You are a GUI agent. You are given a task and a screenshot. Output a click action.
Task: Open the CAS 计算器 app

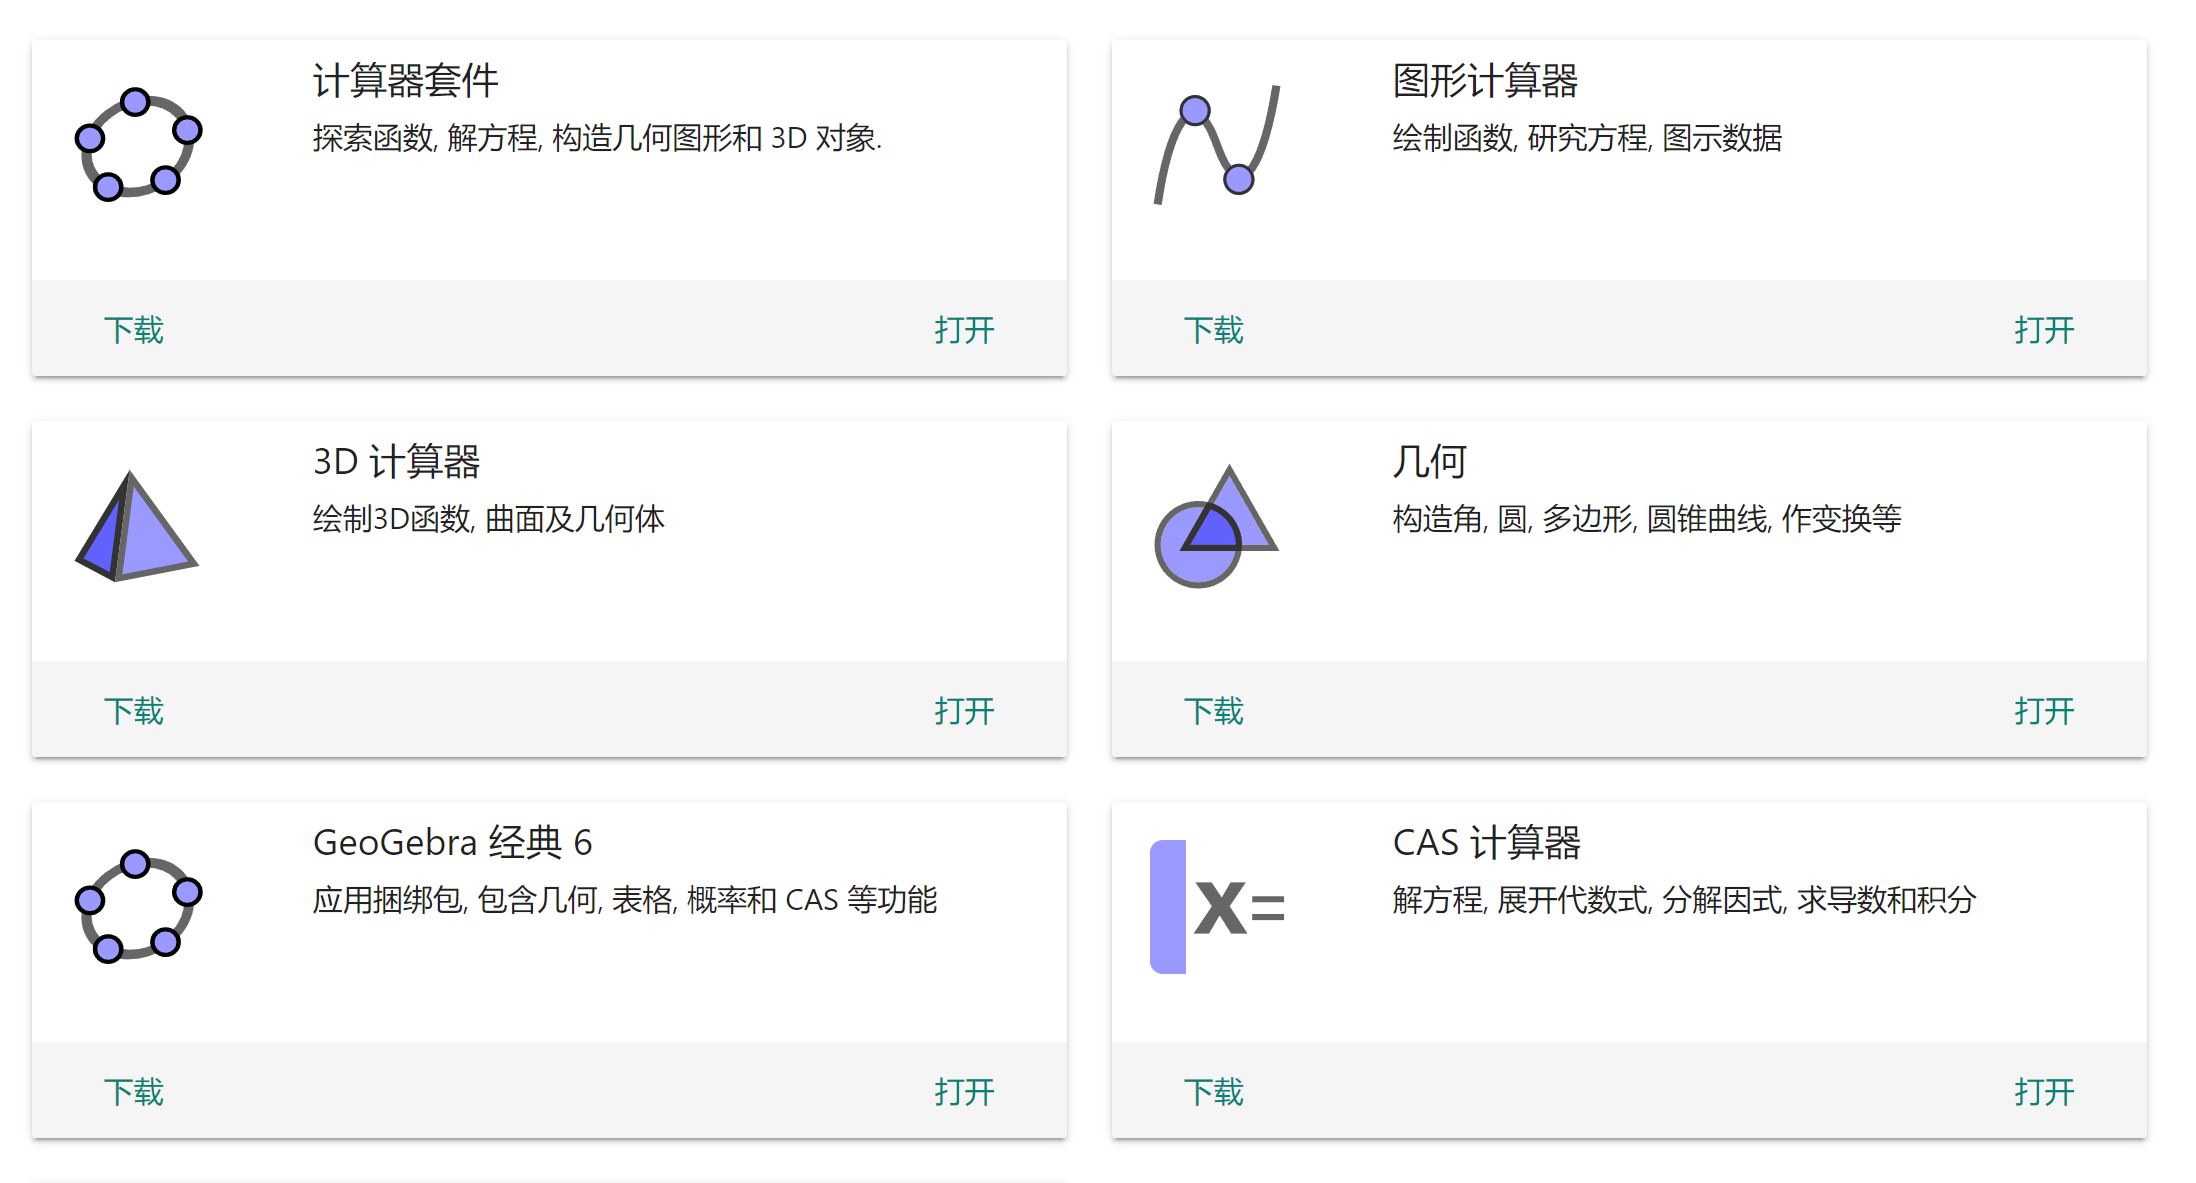(x=2046, y=1091)
